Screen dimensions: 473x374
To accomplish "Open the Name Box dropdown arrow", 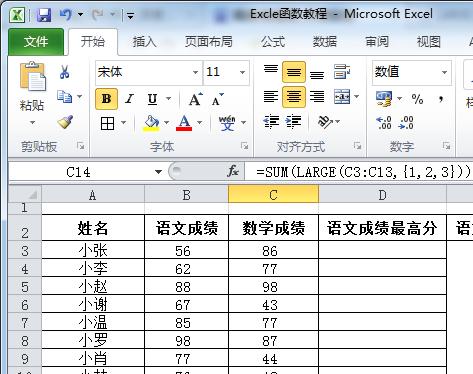I will tap(158, 172).
